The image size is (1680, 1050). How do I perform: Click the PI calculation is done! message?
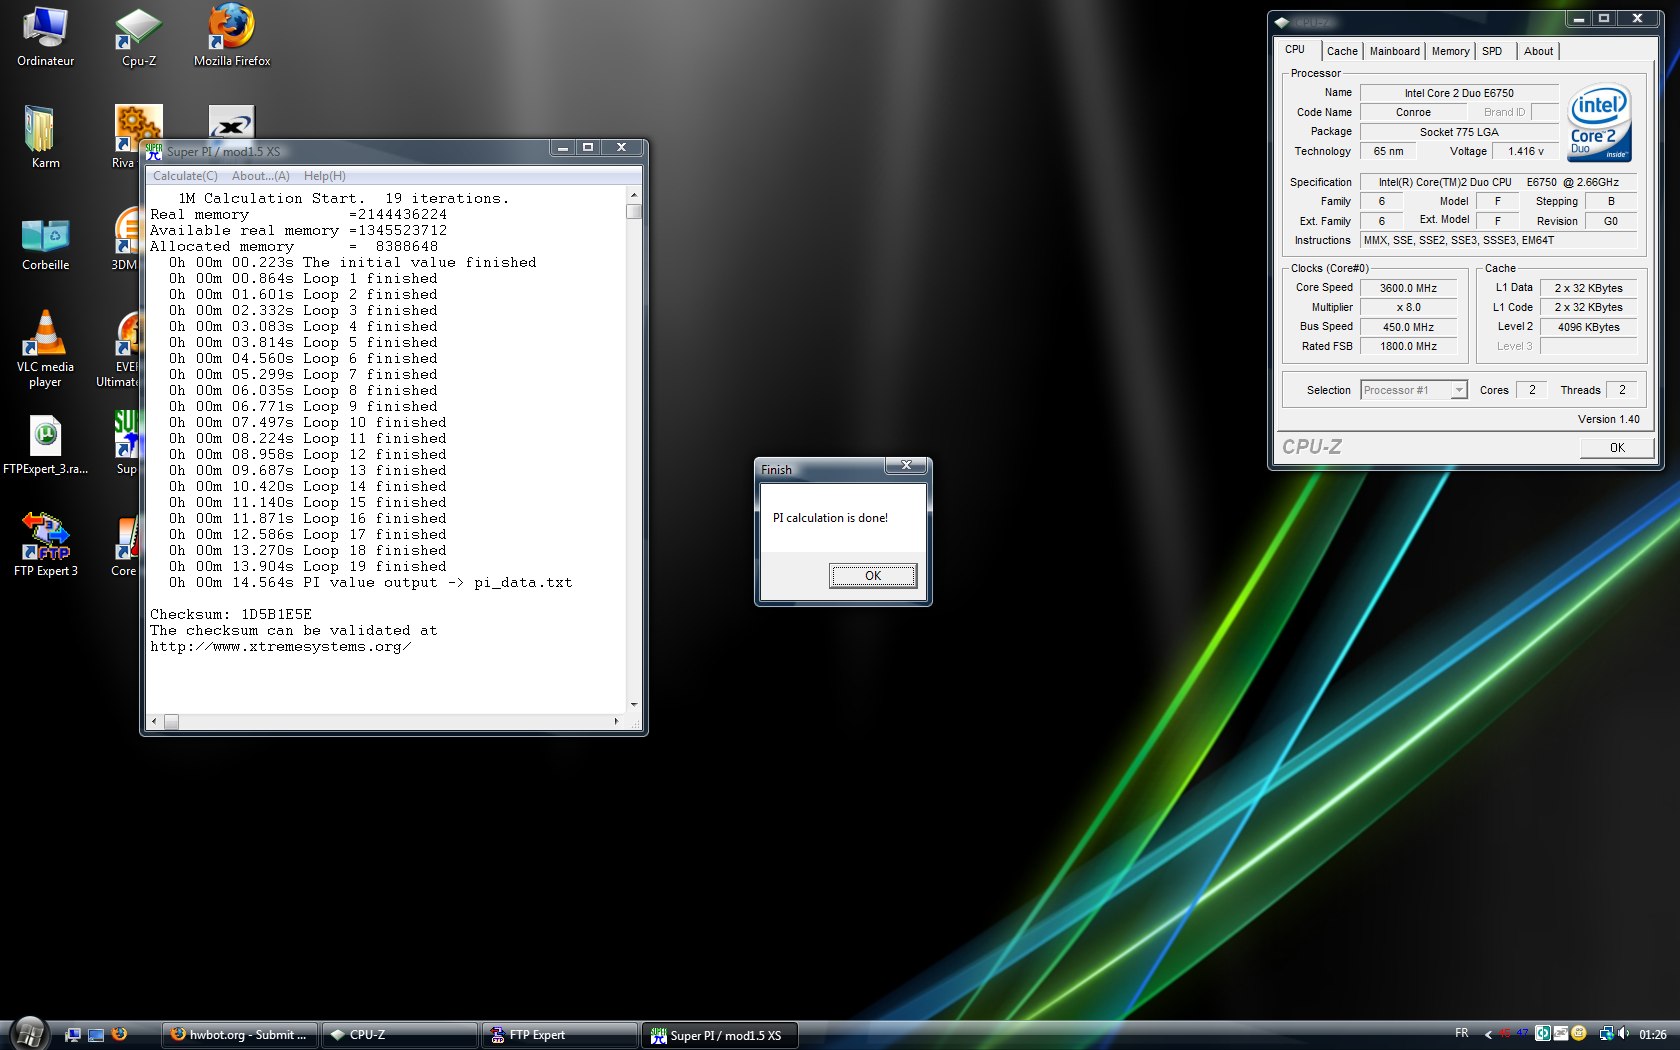(830, 518)
